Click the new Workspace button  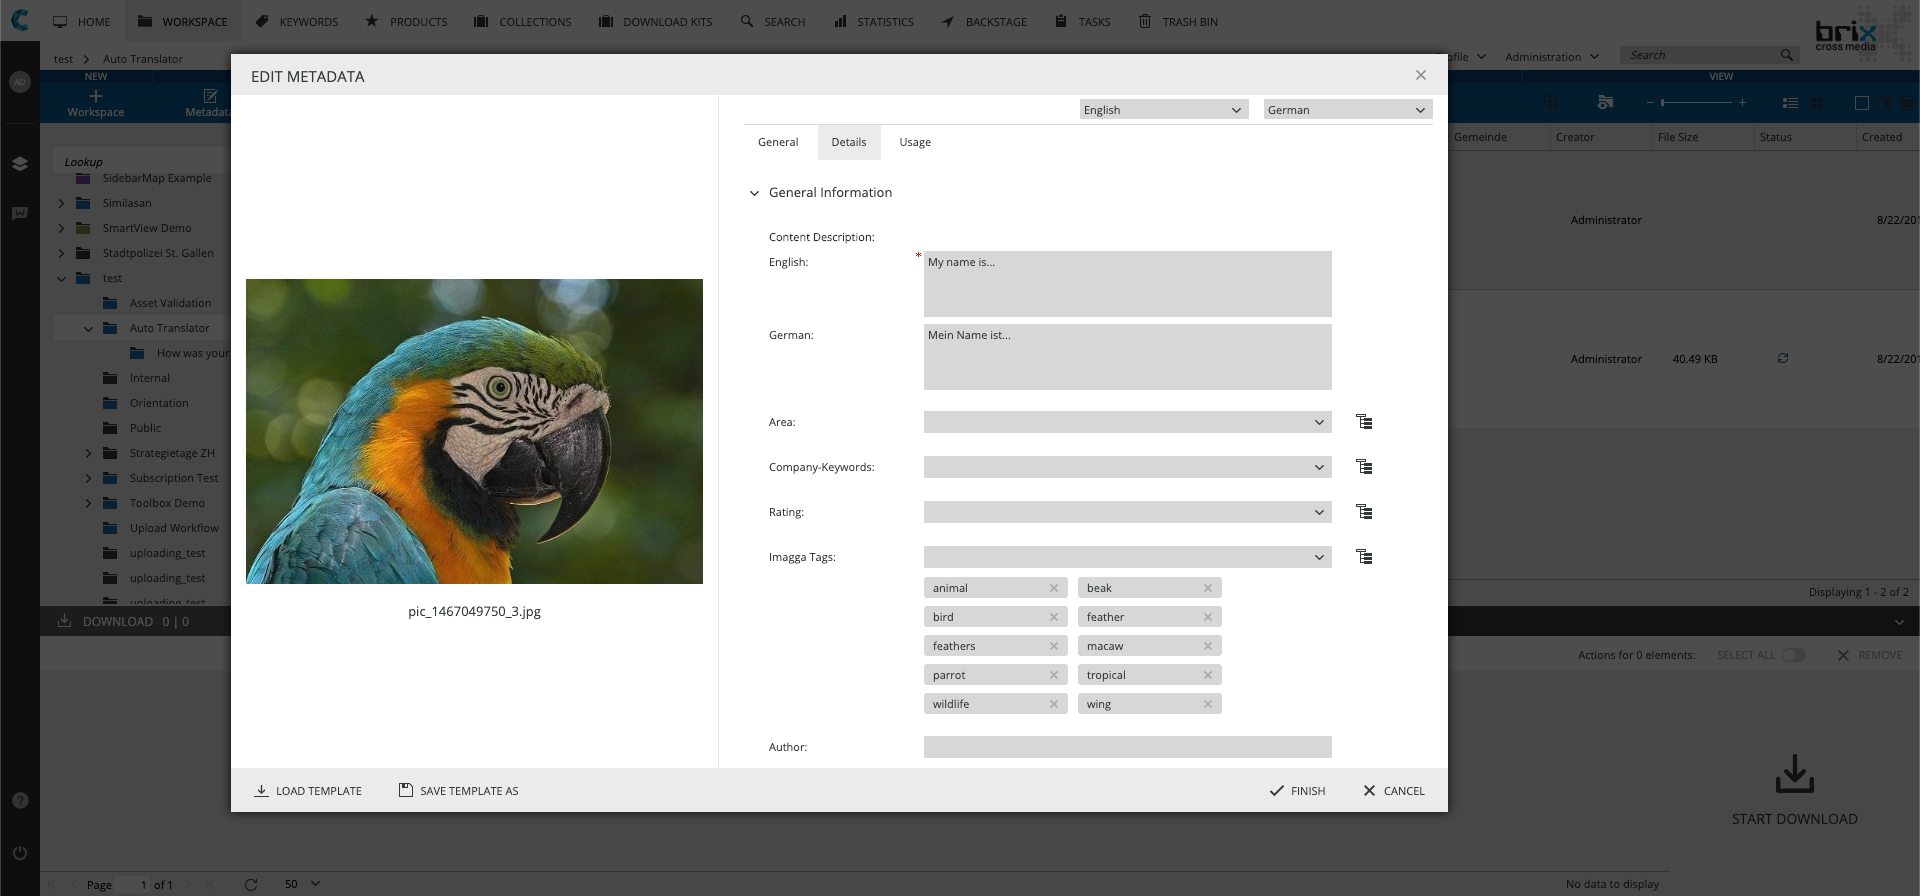(96, 103)
